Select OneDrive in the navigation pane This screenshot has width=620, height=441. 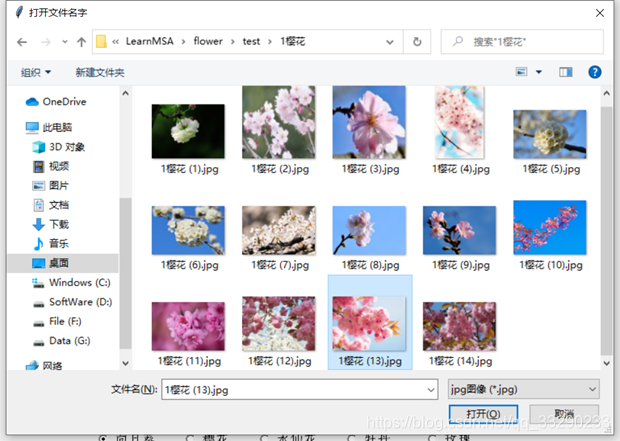56,102
